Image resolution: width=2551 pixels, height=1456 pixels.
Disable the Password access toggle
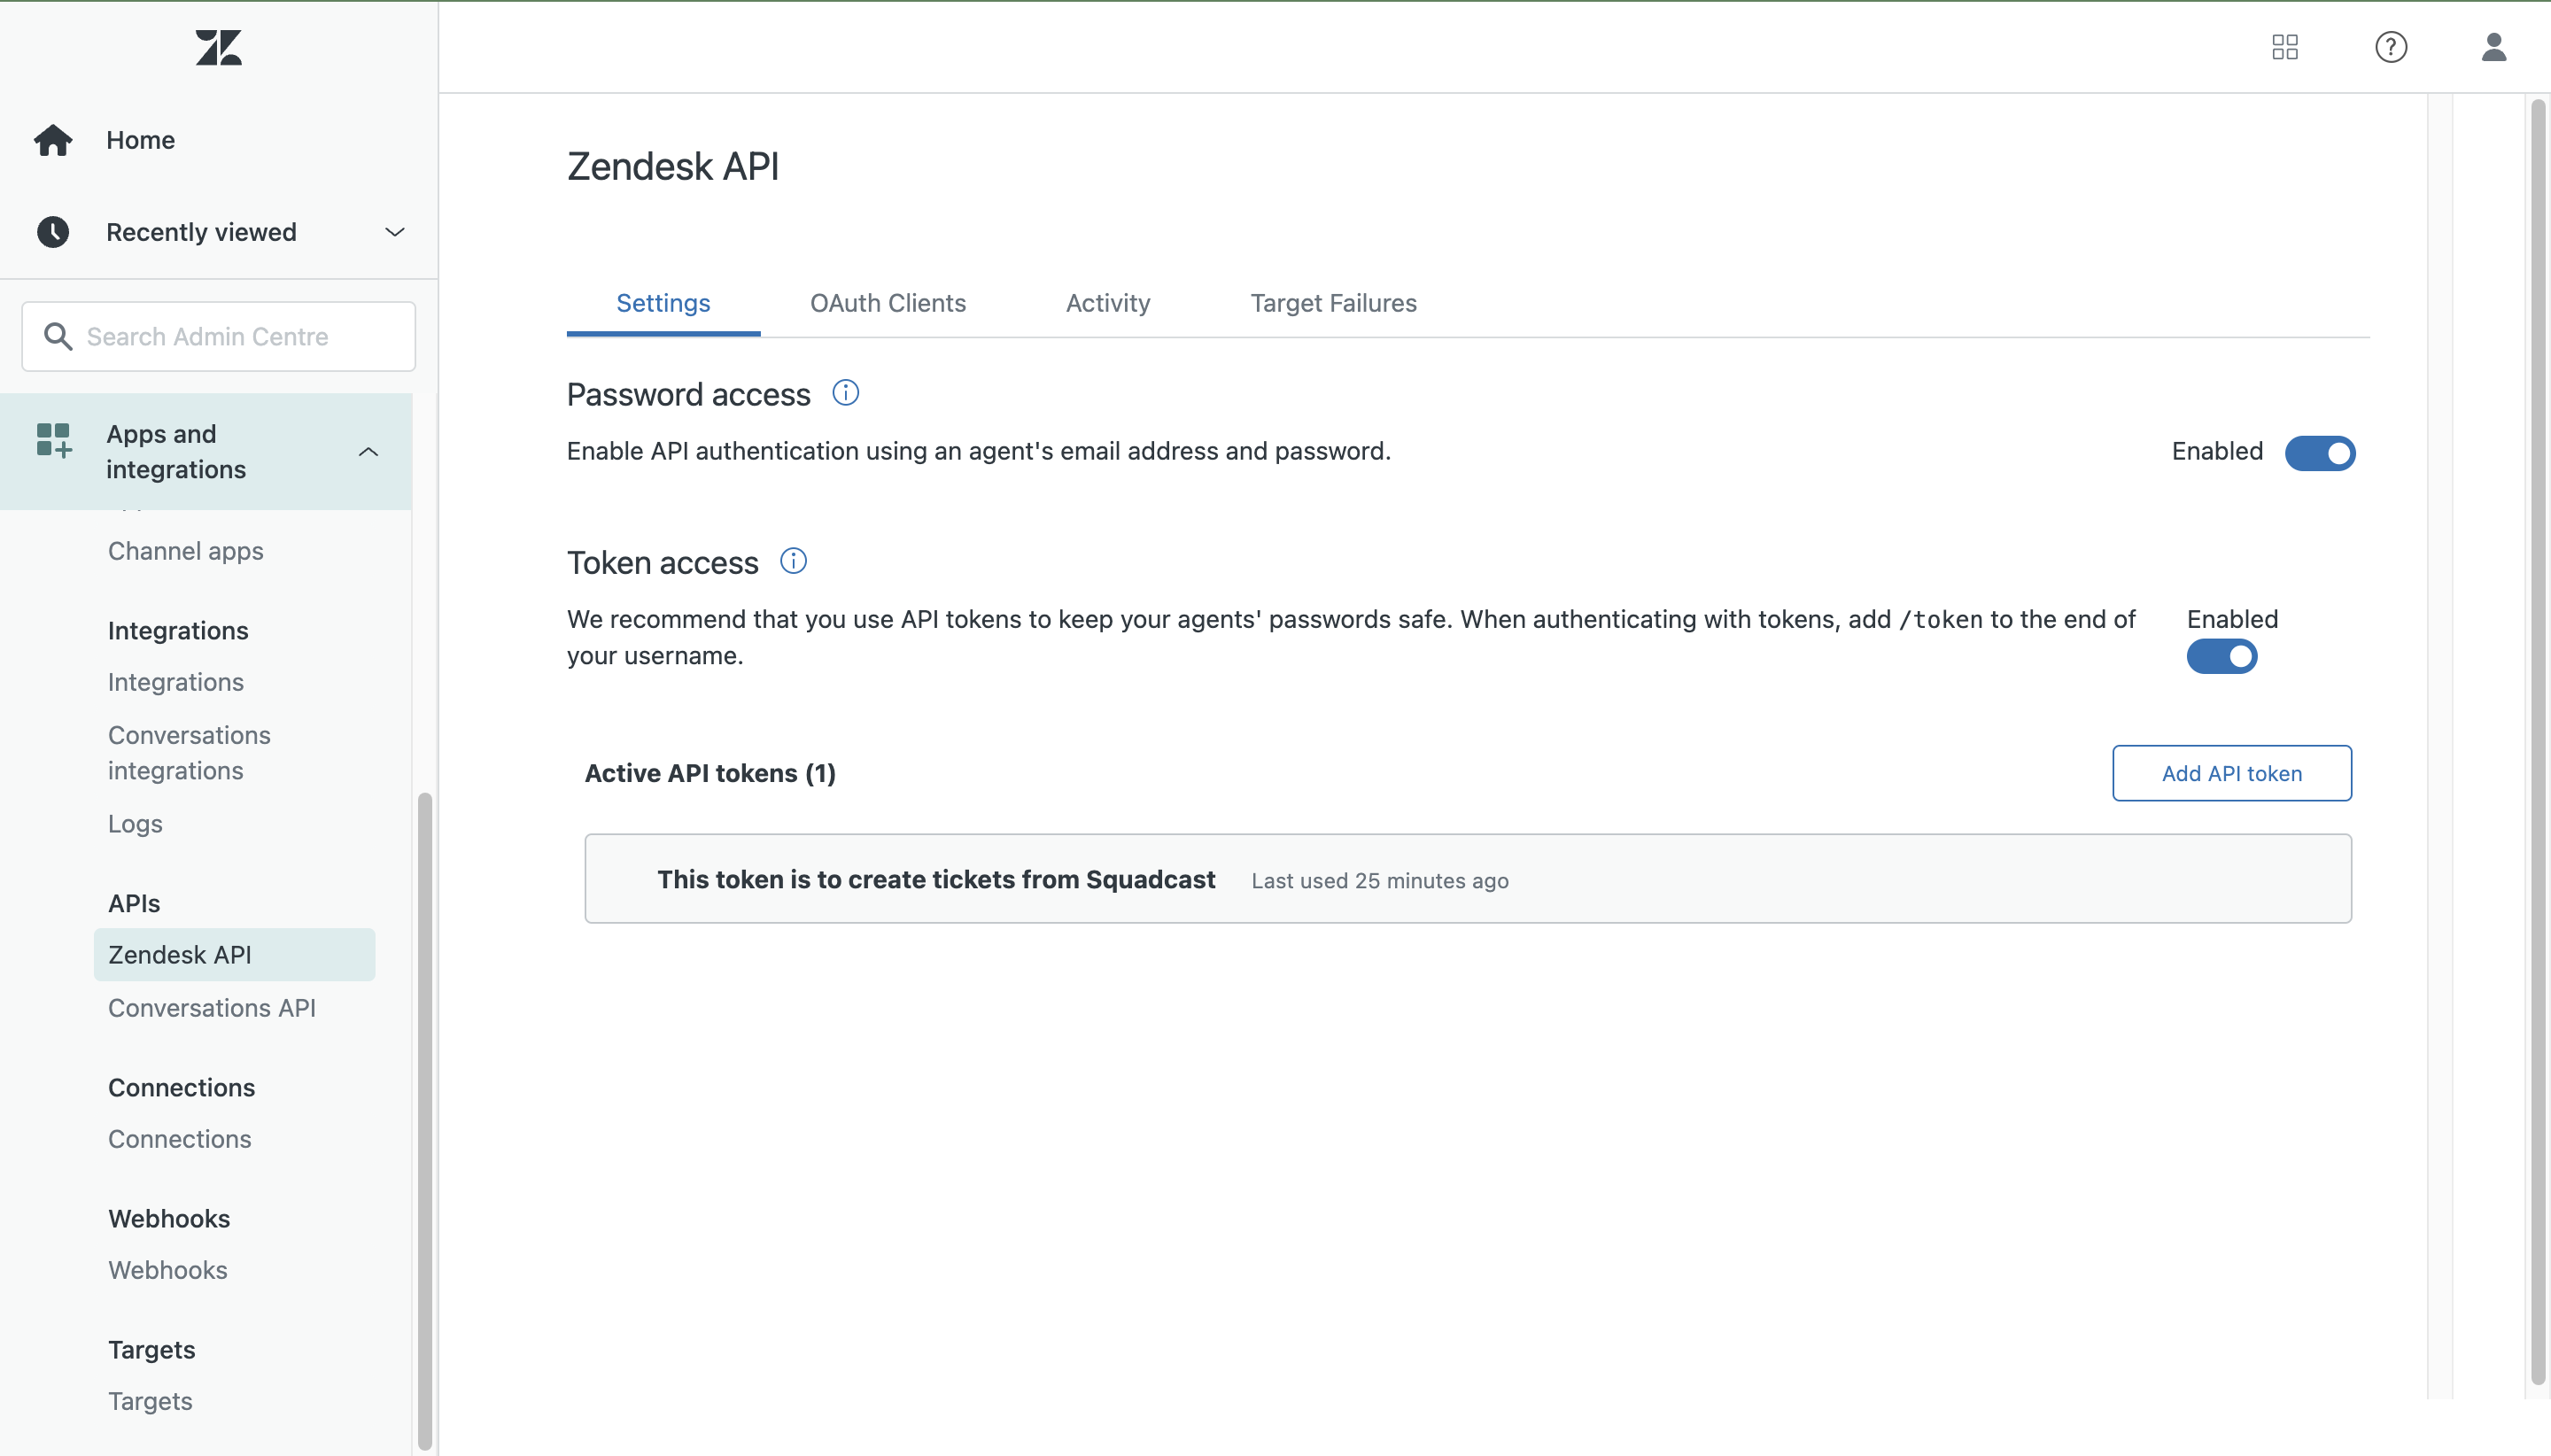click(x=2320, y=453)
